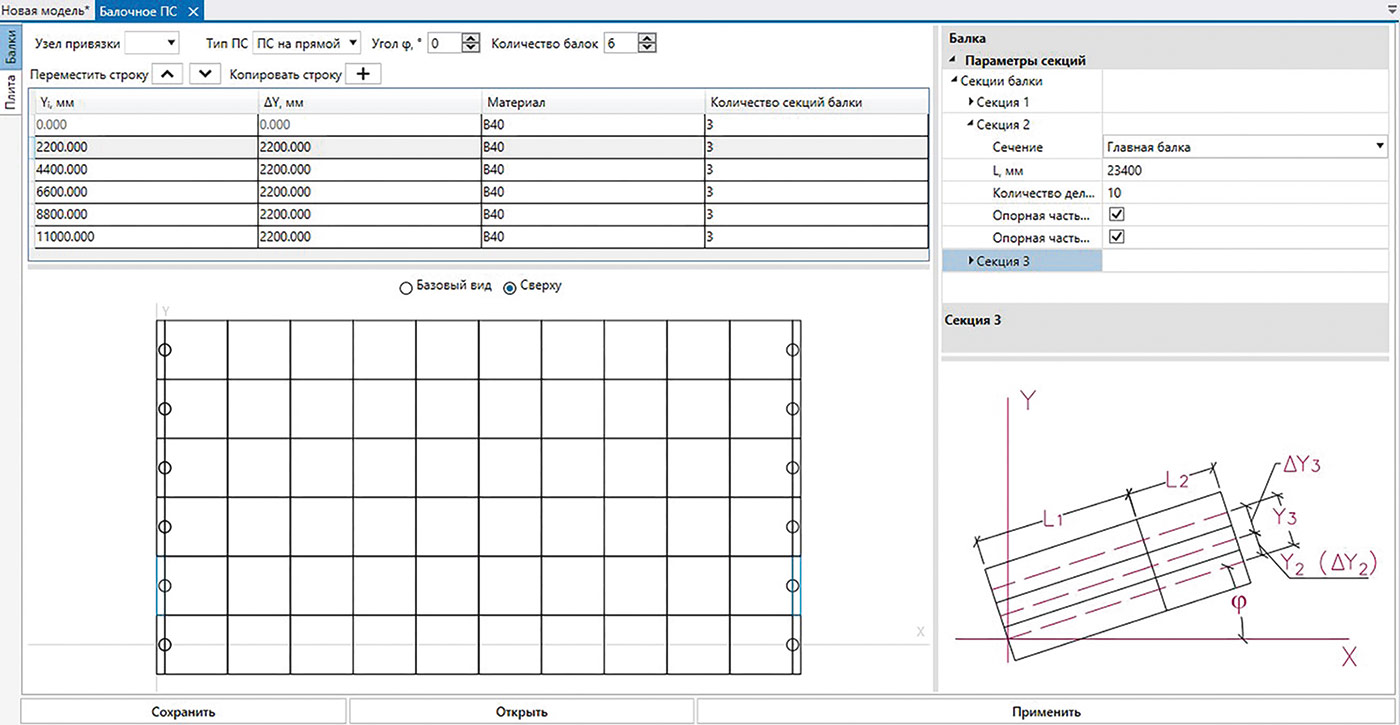Select the Сверху view radio button
This screenshot has width=1400, height=725.
click(510, 288)
